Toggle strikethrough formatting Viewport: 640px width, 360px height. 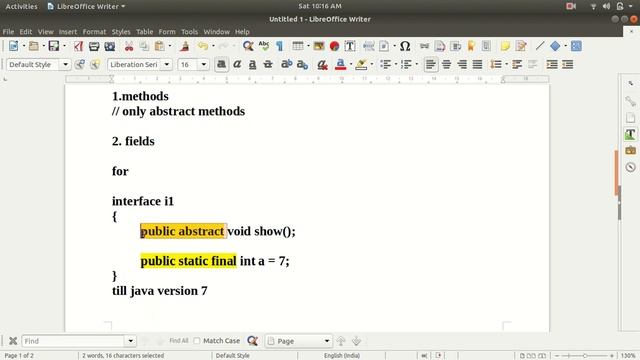click(268, 64)
